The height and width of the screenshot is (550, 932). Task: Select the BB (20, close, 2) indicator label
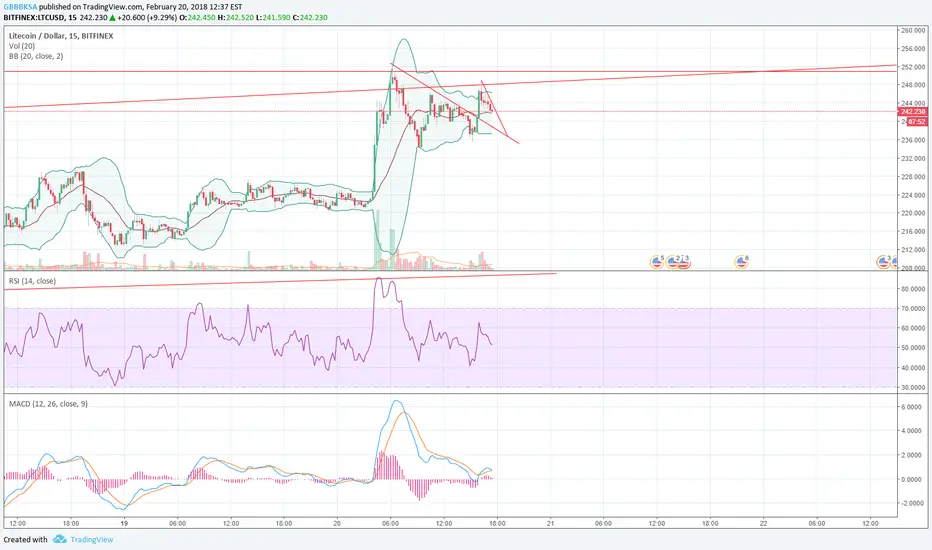[36, 56]
